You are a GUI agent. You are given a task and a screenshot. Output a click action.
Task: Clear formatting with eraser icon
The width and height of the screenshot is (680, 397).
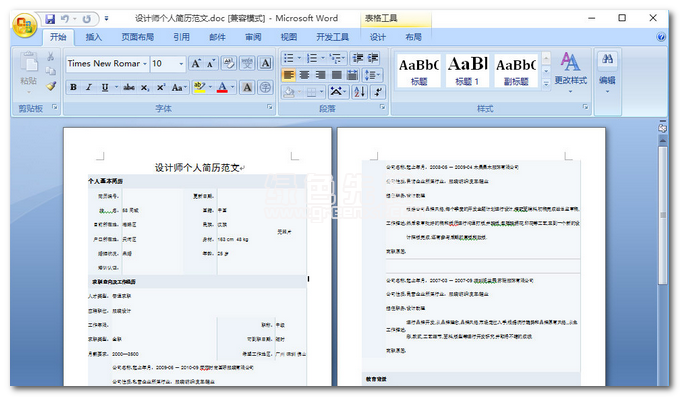[x=229, y=64]
